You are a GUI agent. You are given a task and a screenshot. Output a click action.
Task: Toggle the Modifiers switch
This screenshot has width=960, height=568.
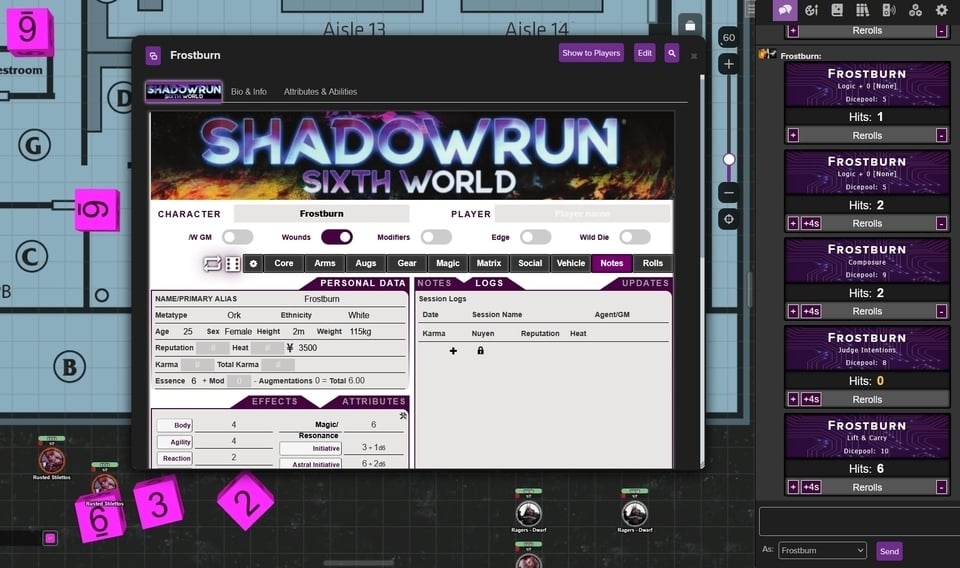(x=436, y=237)
